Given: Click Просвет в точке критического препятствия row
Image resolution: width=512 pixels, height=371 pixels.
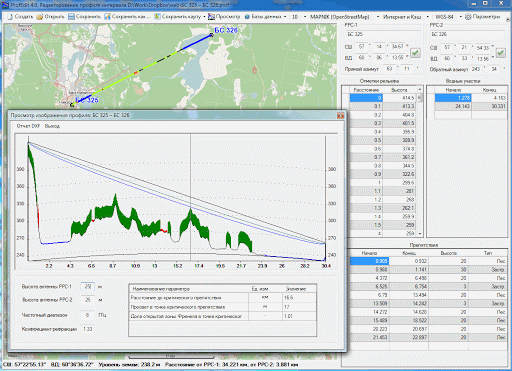Looking at the screenshot, I should tap(222, 307).
